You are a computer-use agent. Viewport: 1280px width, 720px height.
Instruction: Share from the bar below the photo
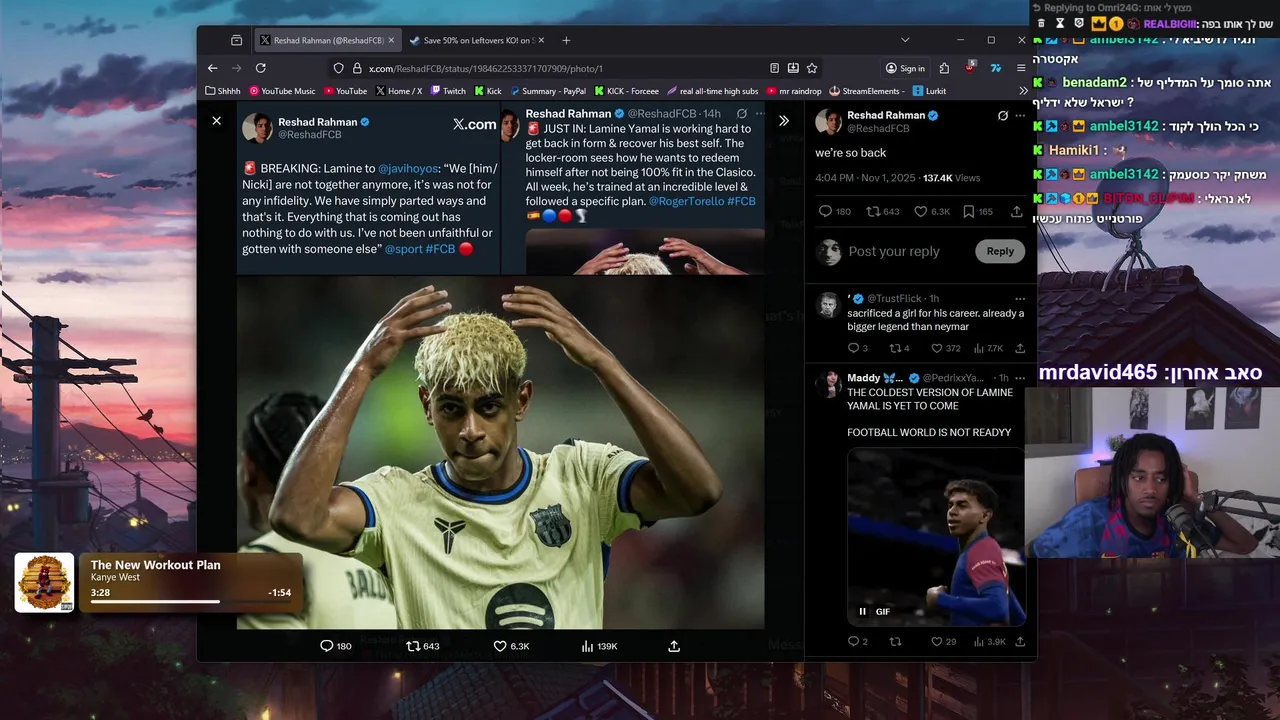click(x=674, y=646)
